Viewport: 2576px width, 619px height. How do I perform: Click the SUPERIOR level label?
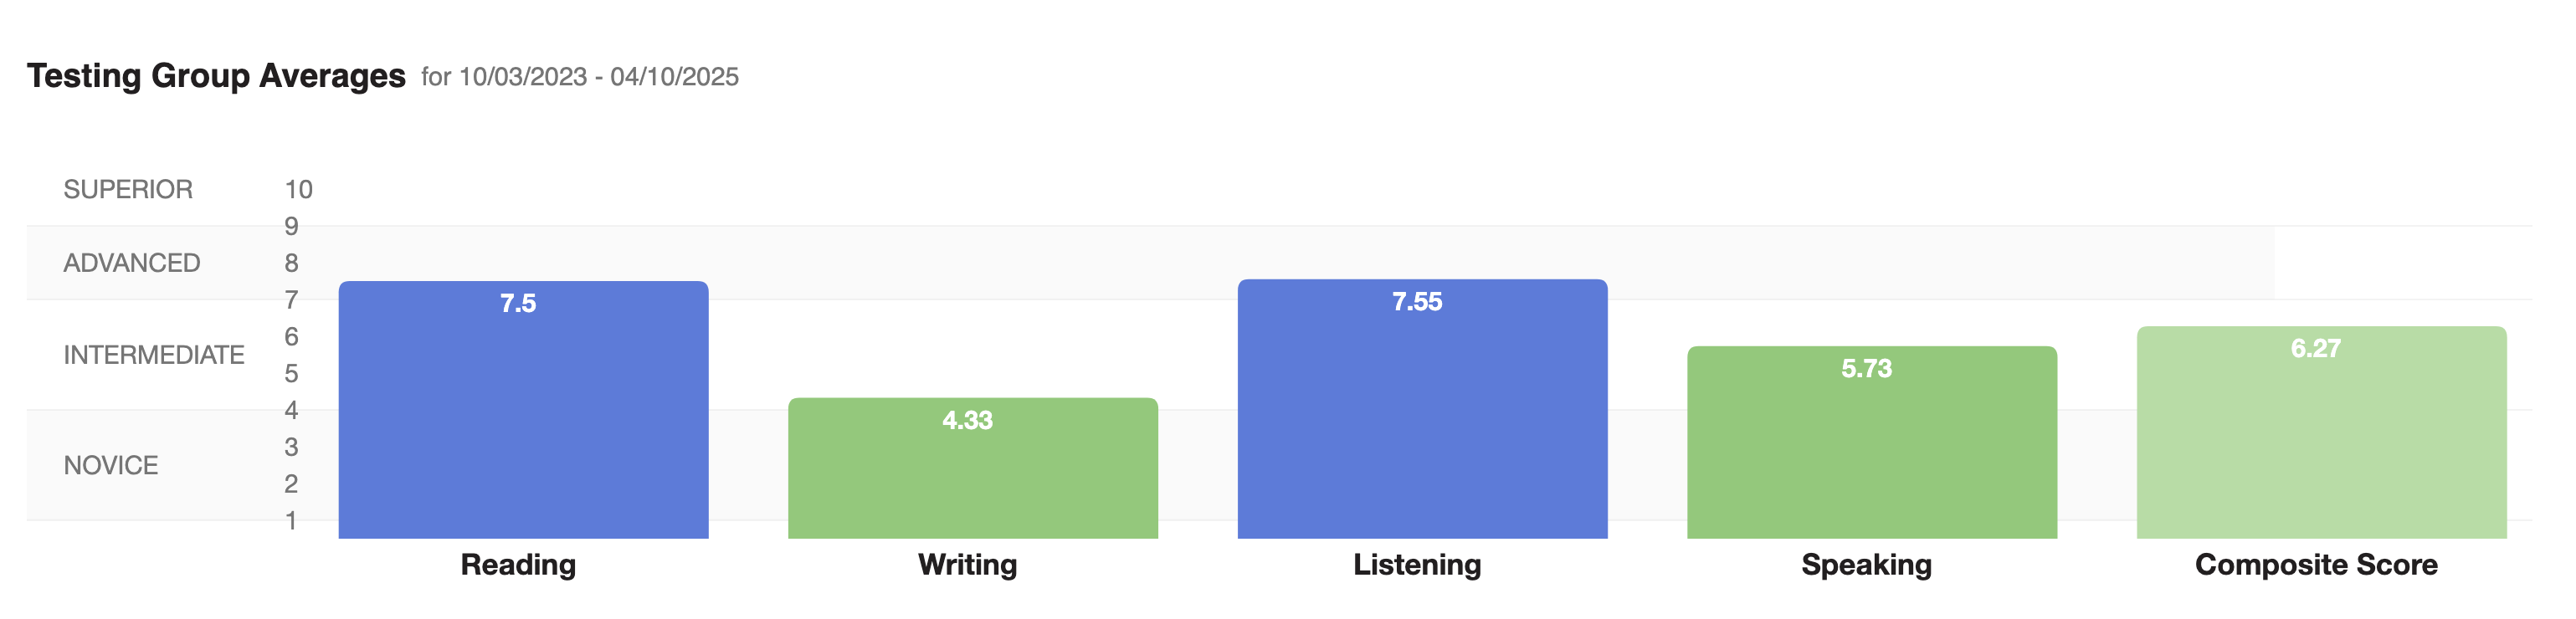[128, 189]
